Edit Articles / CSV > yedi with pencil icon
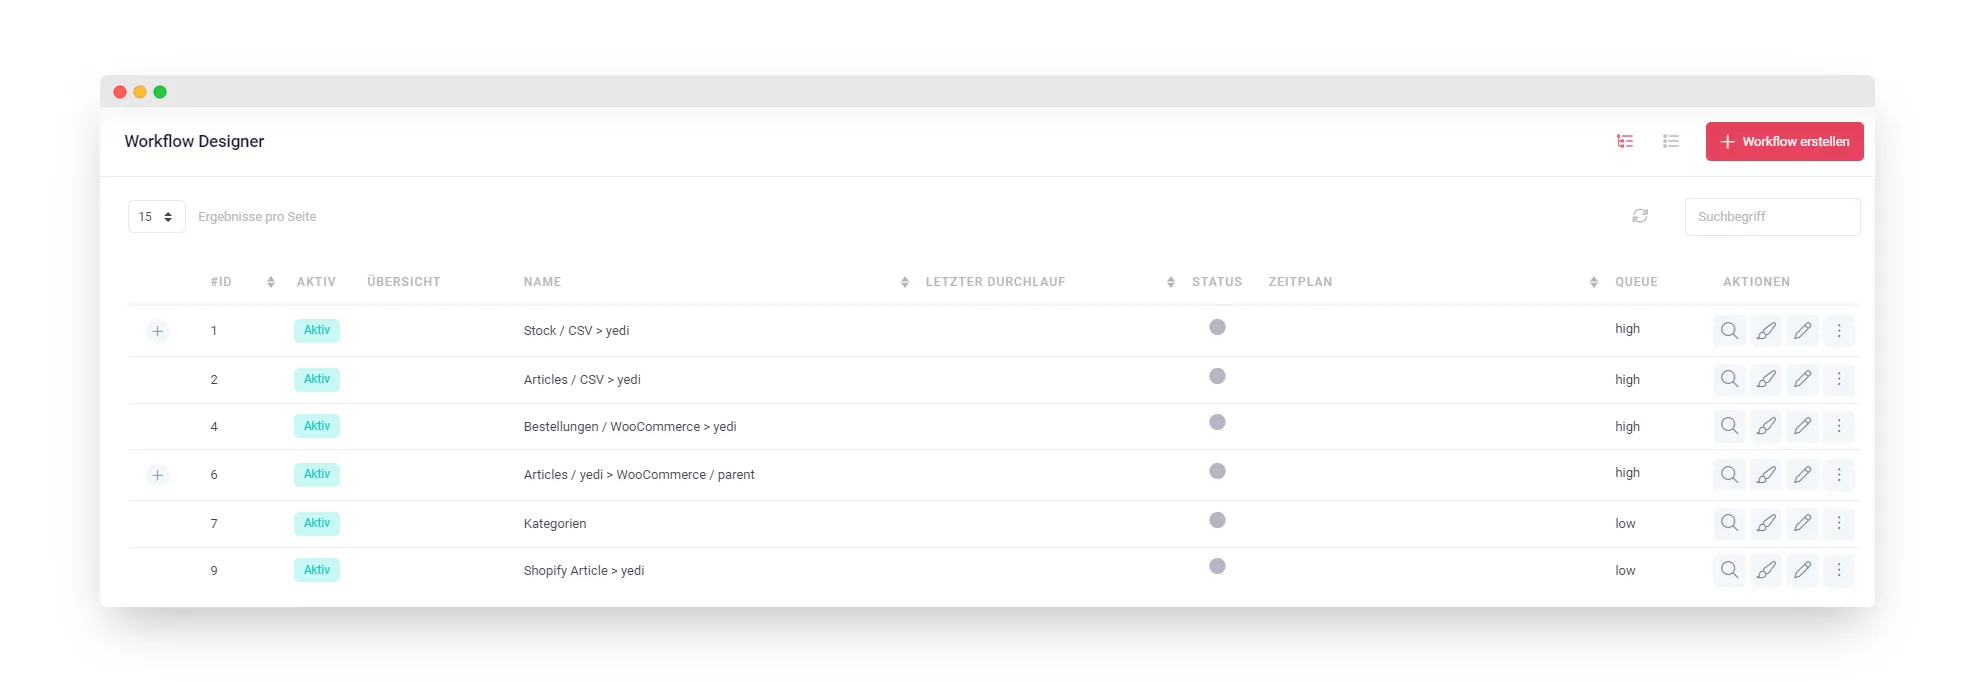This screenshot has height=682, width=1975. click(1802, 379)
